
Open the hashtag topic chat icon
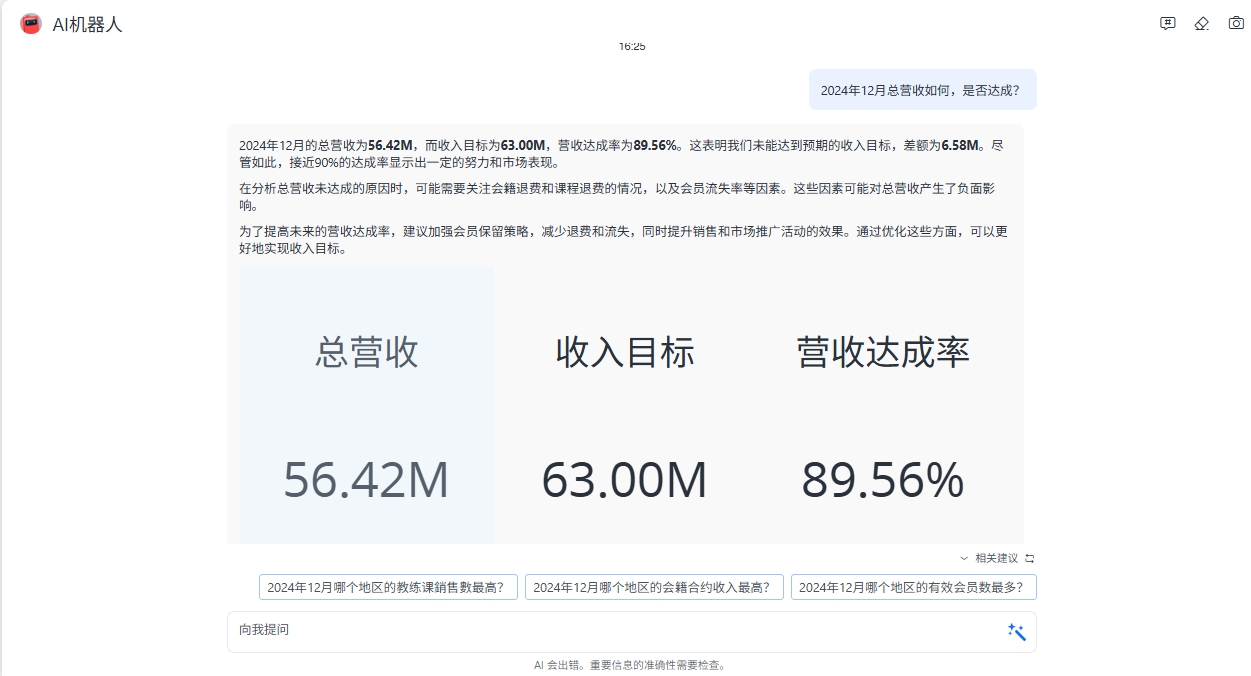click(x=1167, y=24)
